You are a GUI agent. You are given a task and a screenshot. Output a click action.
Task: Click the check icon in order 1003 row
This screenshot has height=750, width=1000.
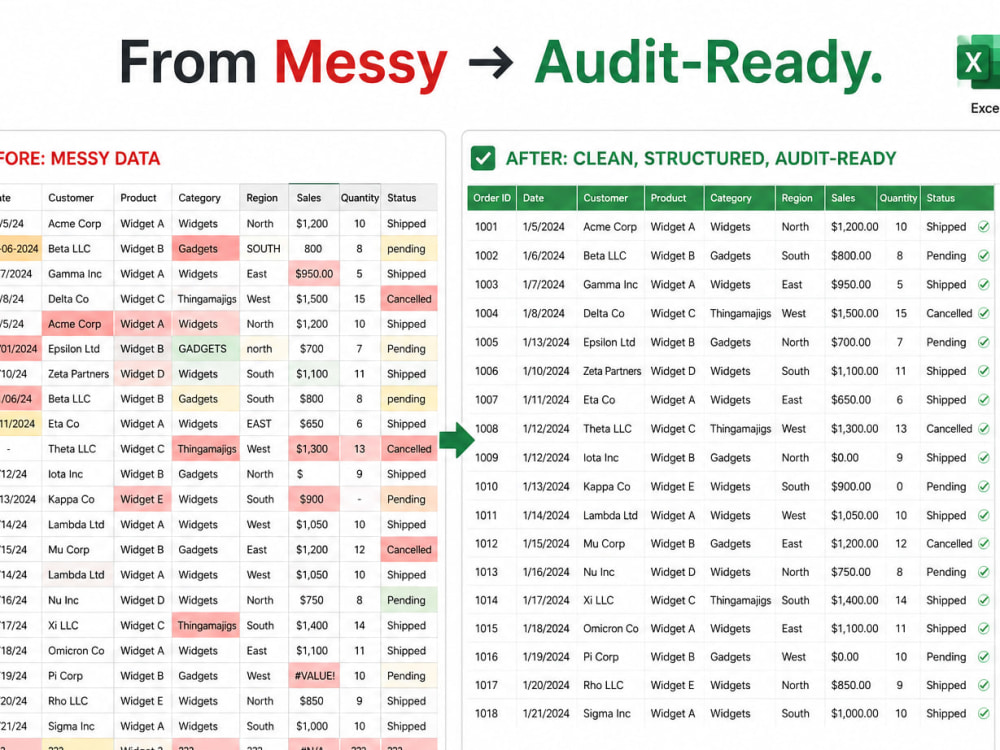(983, 284)
